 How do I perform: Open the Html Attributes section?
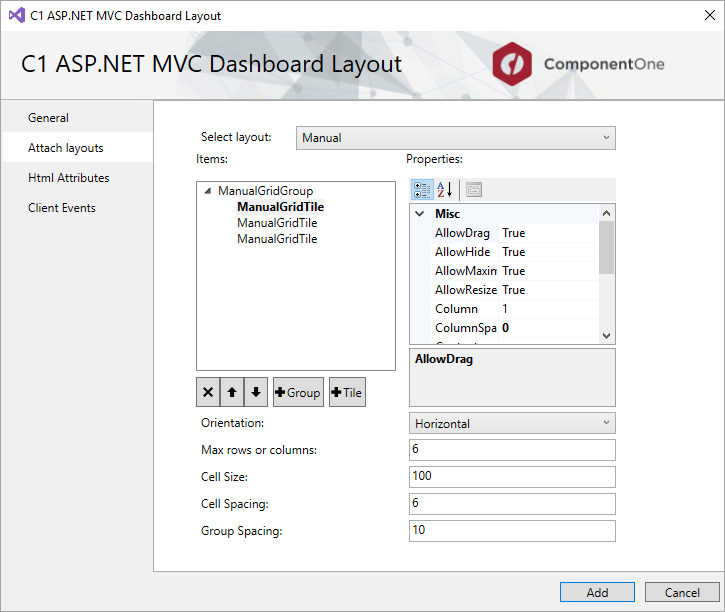[x=69, y=178]
